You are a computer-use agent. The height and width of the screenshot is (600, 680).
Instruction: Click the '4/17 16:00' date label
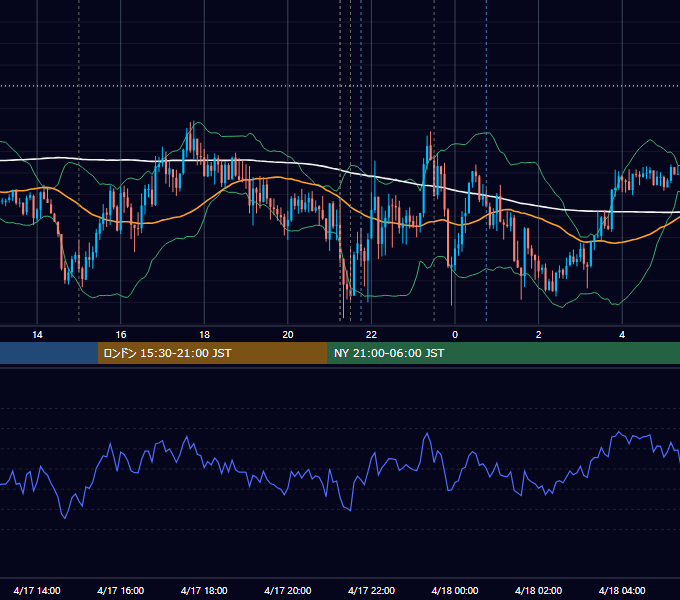[x=121, y=590]
